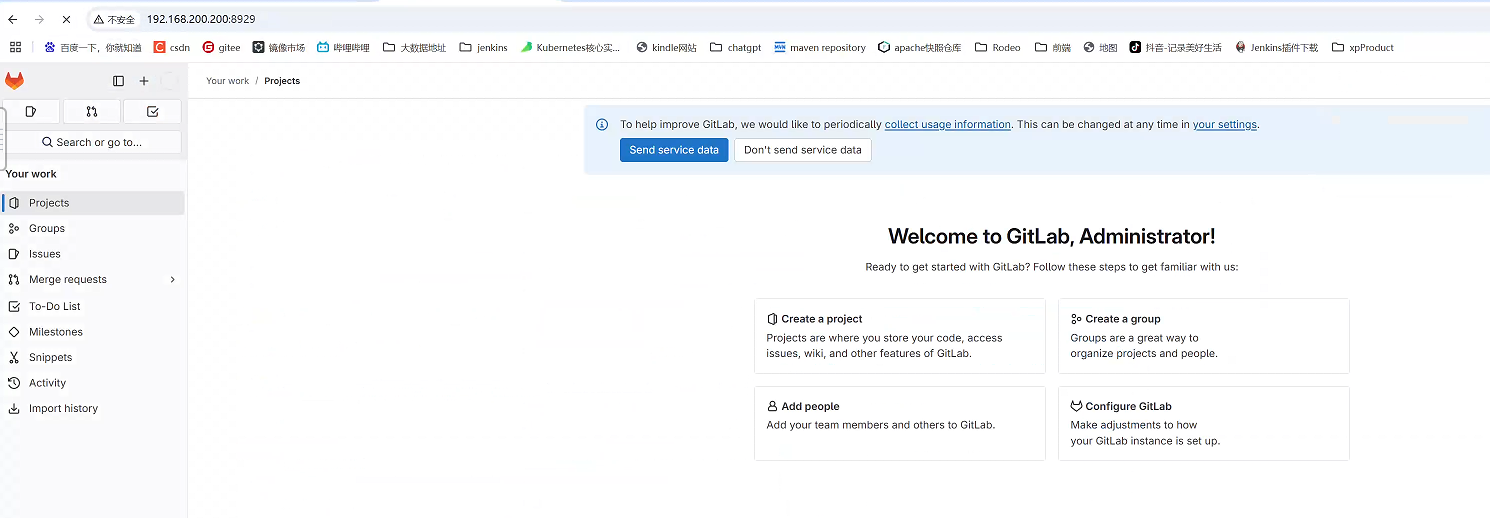Open the jenkins bookmark folder
This screenshot has height=518, width=1490.
[484, 47]
